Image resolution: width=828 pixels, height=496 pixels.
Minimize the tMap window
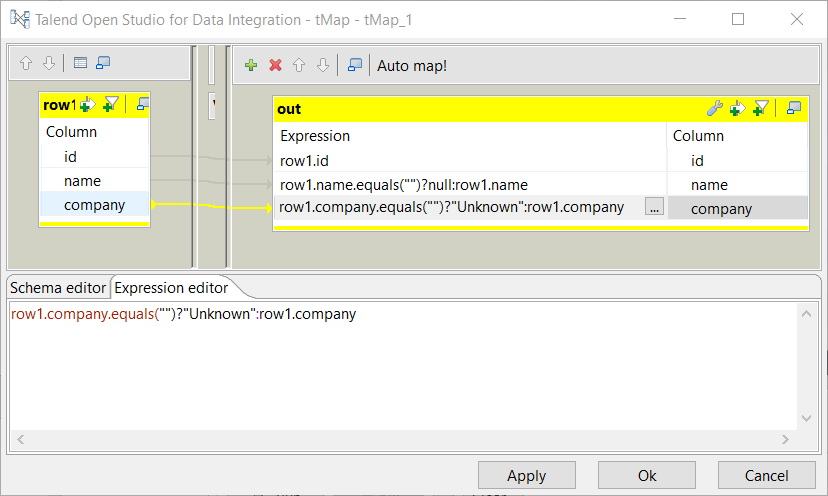[x=680, y=19]
